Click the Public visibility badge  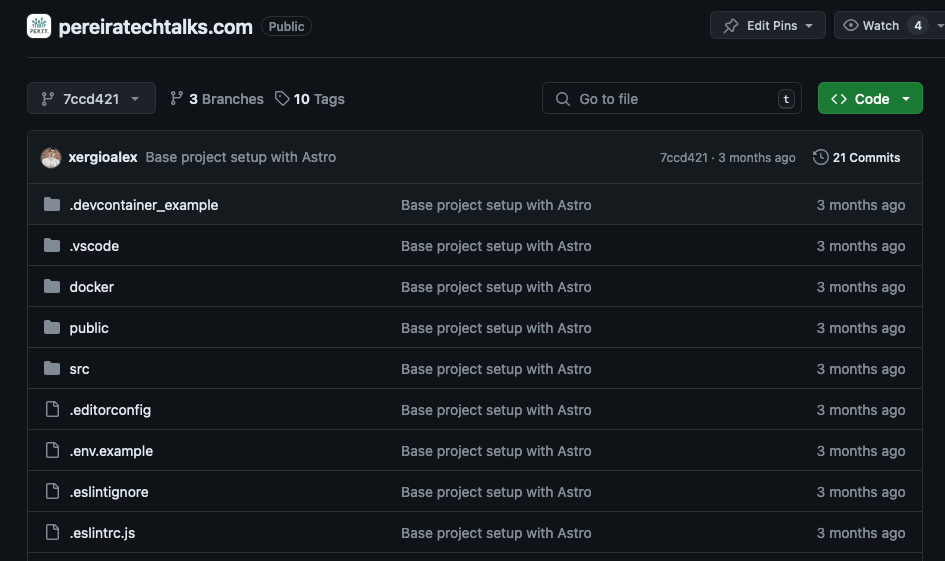click(286, 27)
